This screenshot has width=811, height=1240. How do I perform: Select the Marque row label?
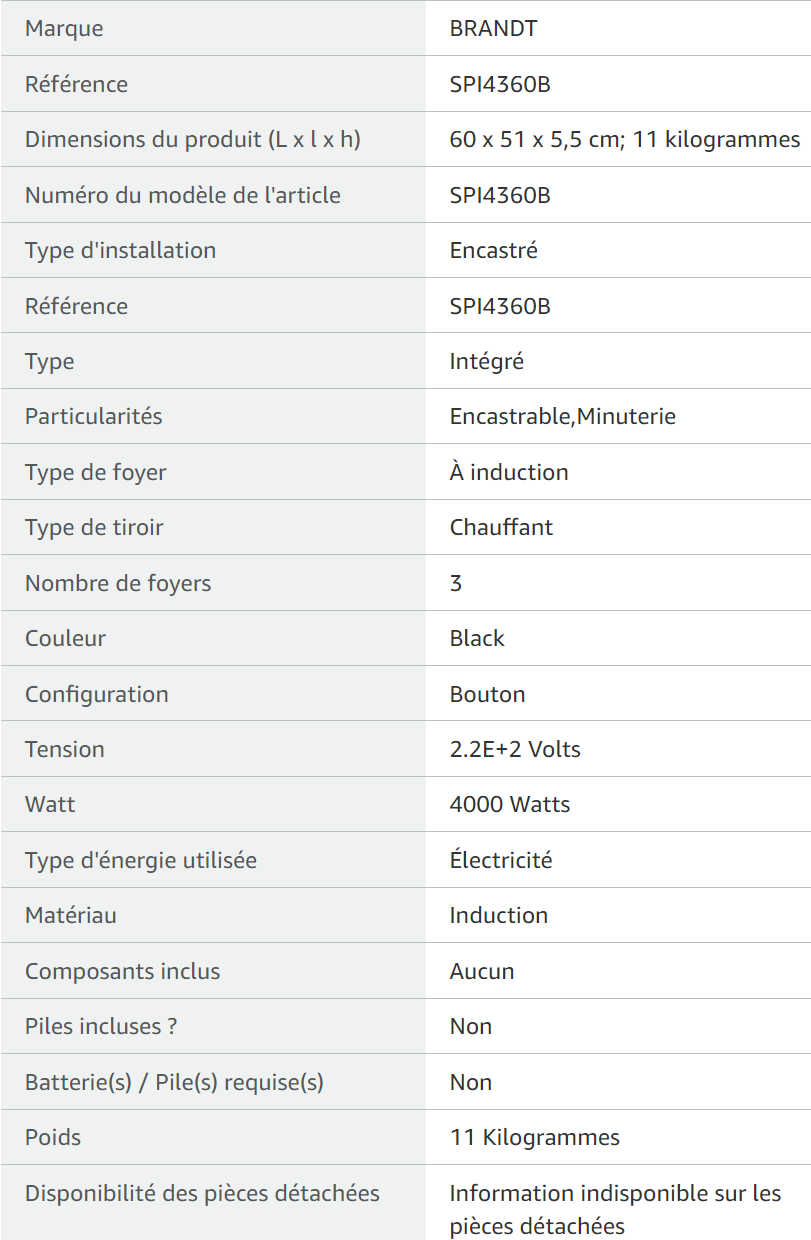coord(64,28)
